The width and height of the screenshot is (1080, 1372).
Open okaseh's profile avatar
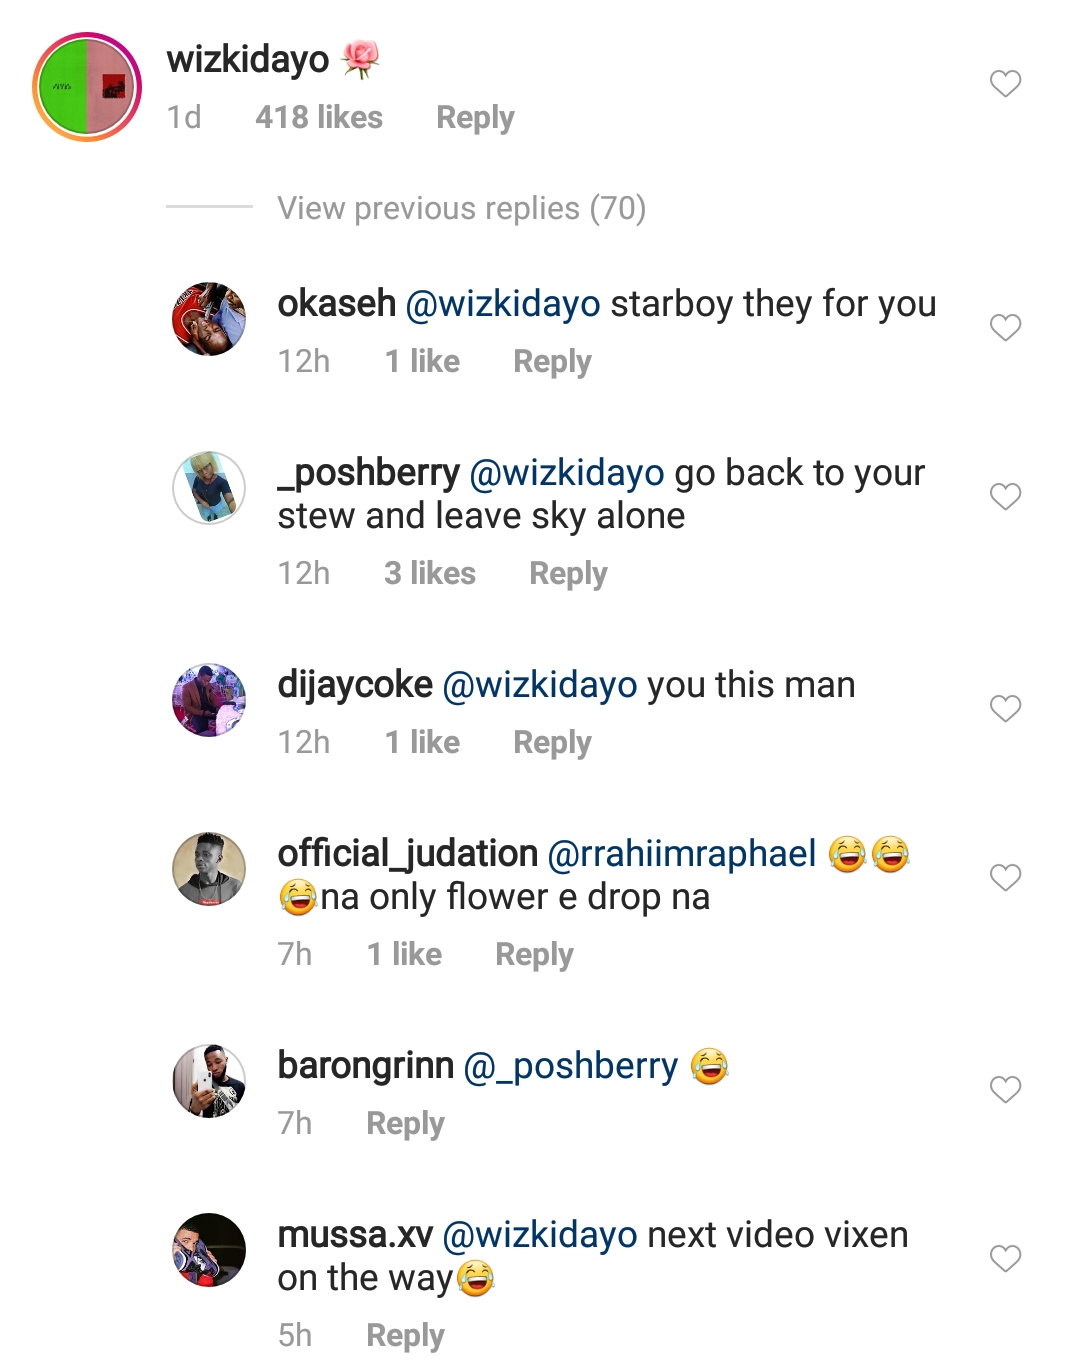[x=209, y=319]
